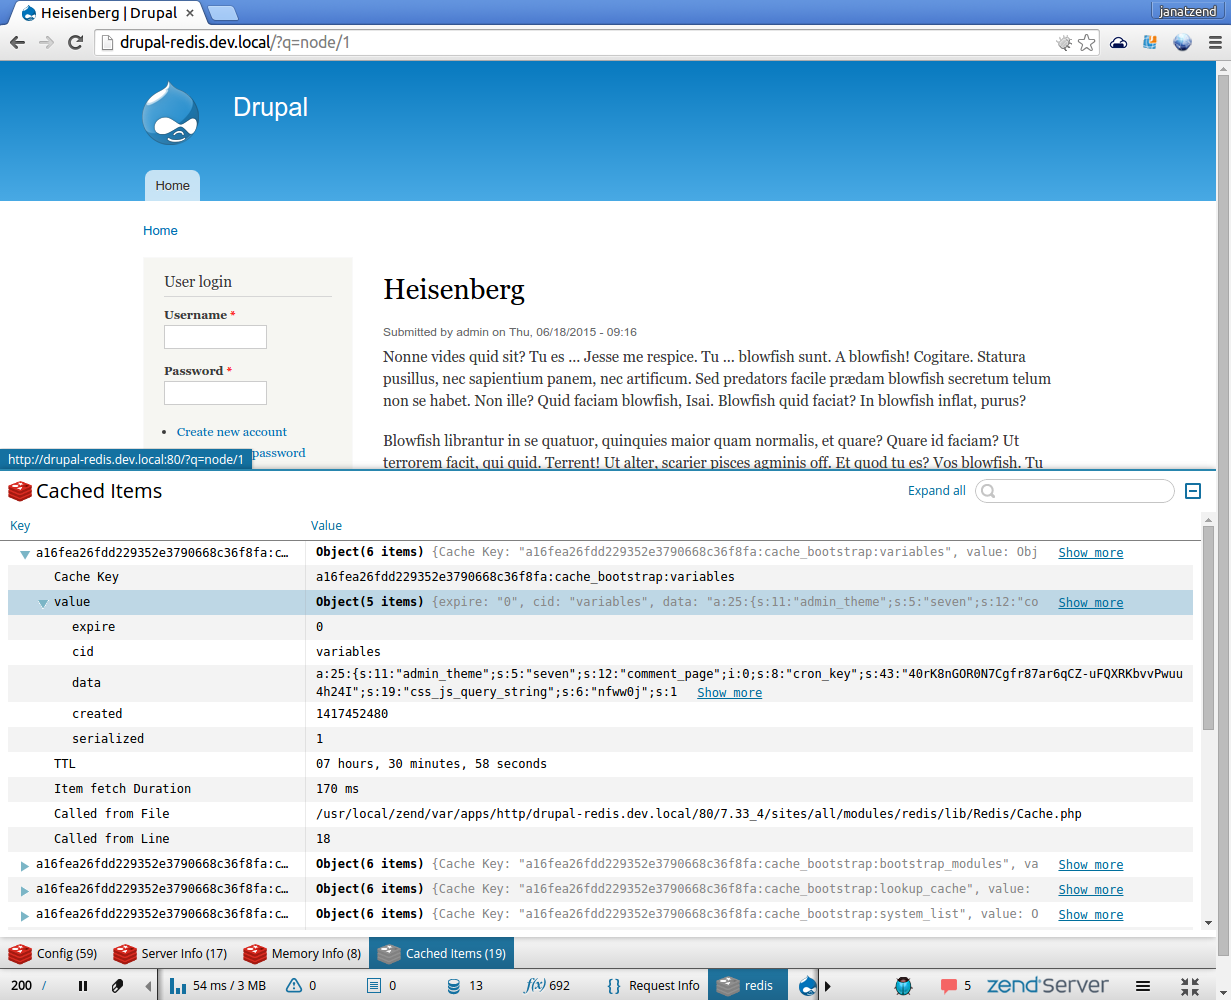Click the browser forward arrow
The image size is (1231, 1000).
click(46, 43)
